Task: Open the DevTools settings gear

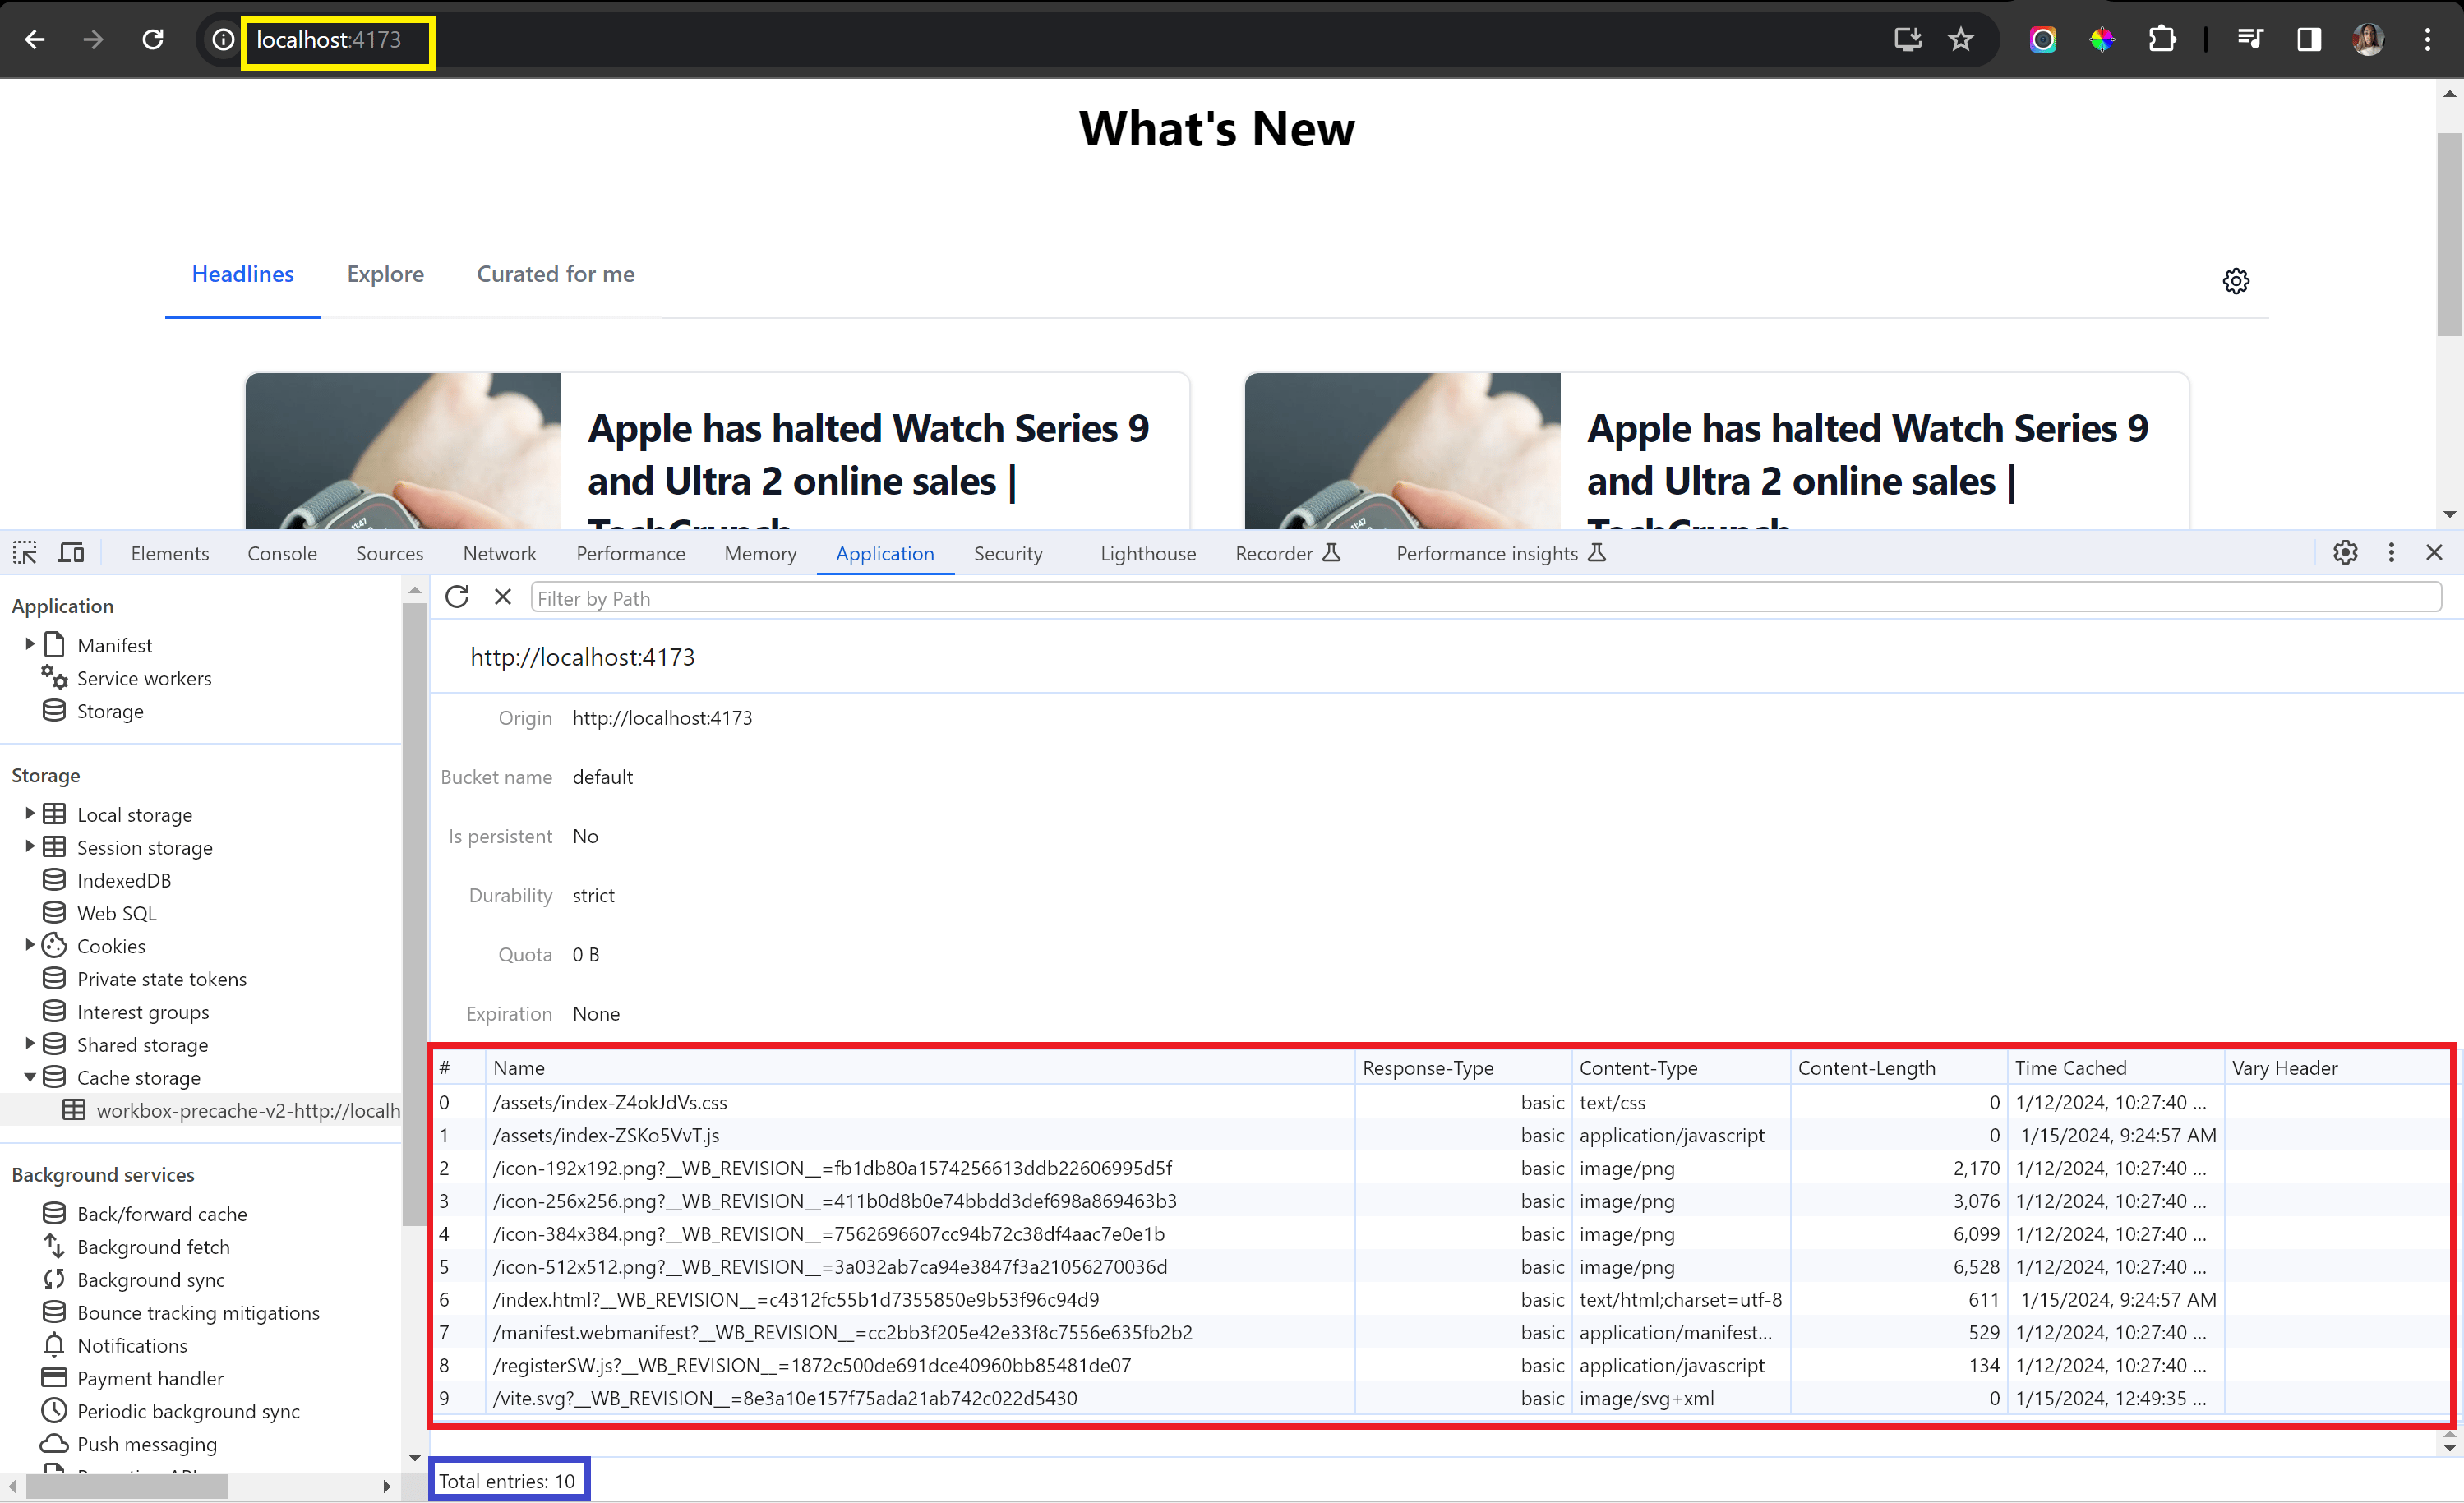Action: coord(2345,552)
